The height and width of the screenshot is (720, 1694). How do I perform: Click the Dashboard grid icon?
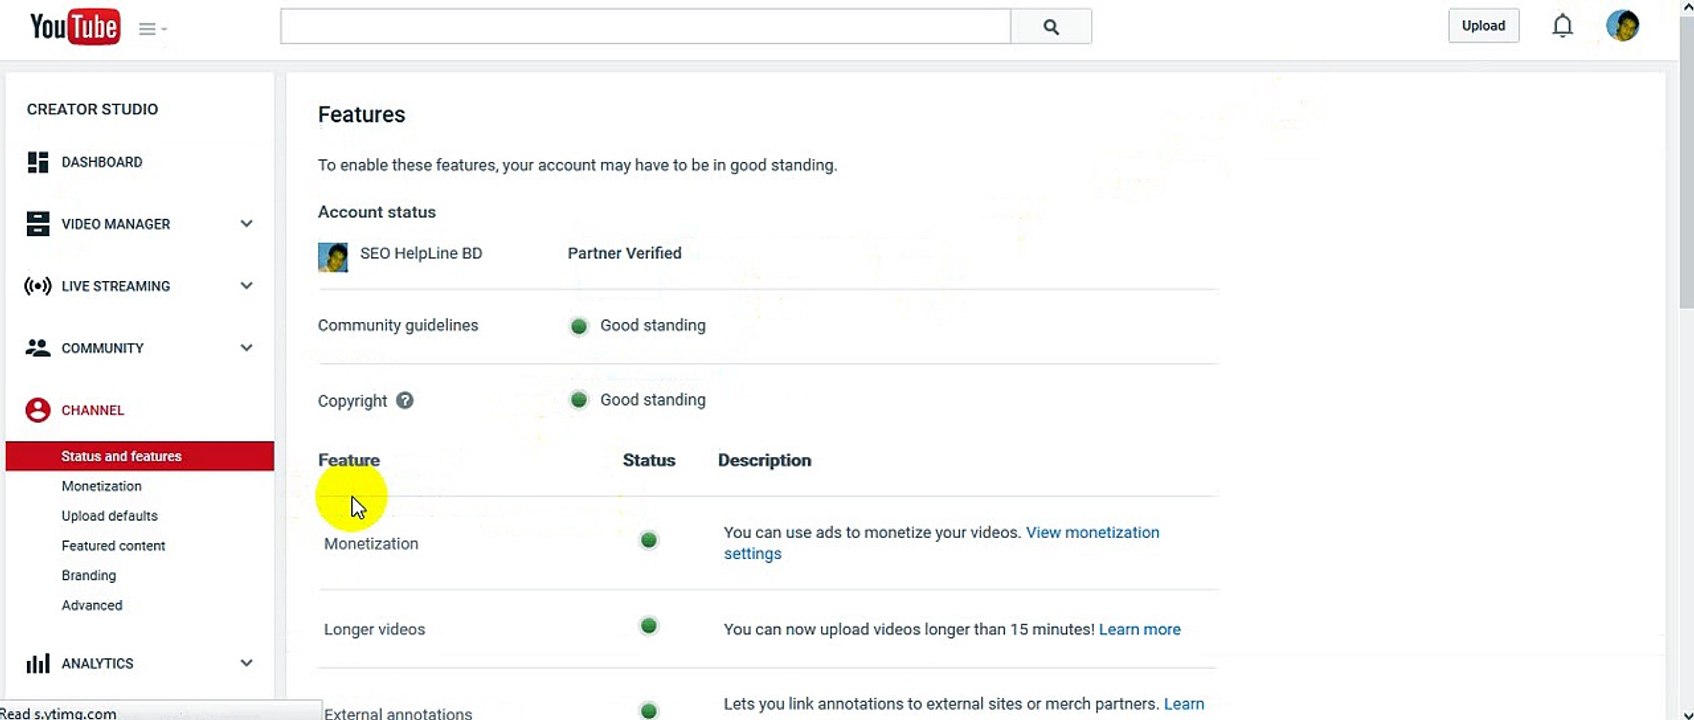click(x=38, y=162)
